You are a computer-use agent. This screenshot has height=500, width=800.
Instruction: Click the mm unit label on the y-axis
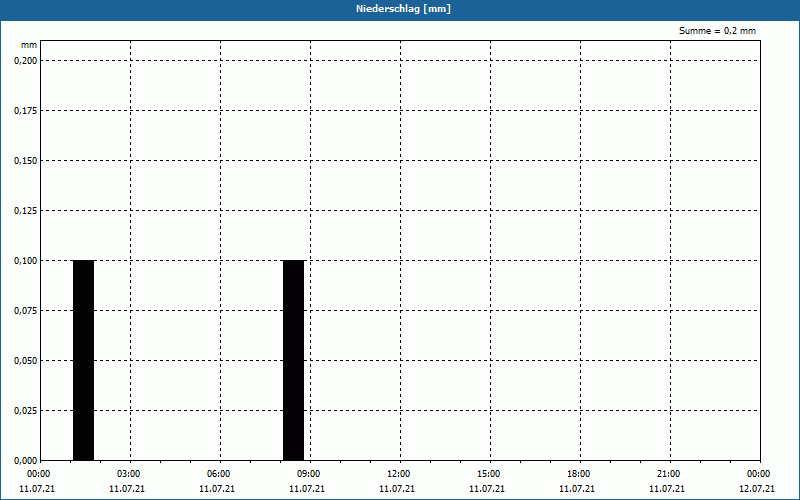tap(29, 45)
